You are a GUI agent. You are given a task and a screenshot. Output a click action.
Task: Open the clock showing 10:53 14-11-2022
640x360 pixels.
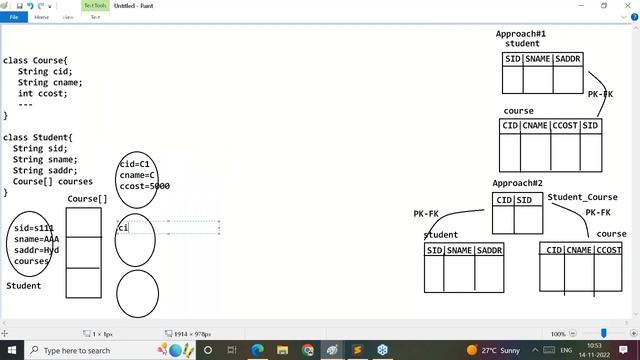click(594, 350)
